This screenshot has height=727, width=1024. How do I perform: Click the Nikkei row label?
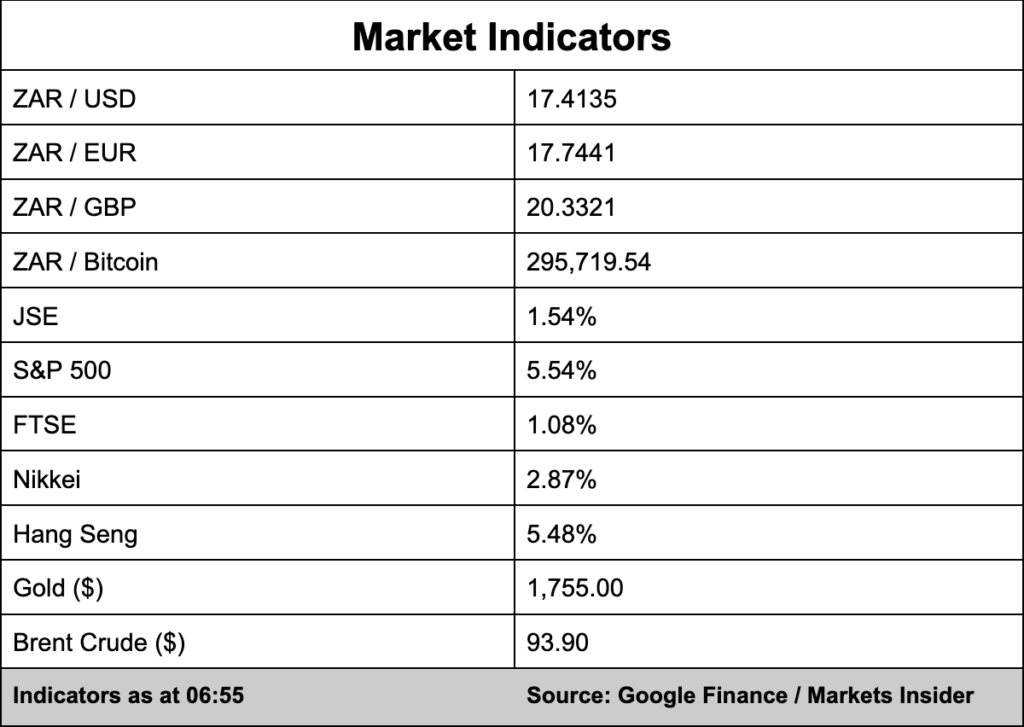point(47,479)
